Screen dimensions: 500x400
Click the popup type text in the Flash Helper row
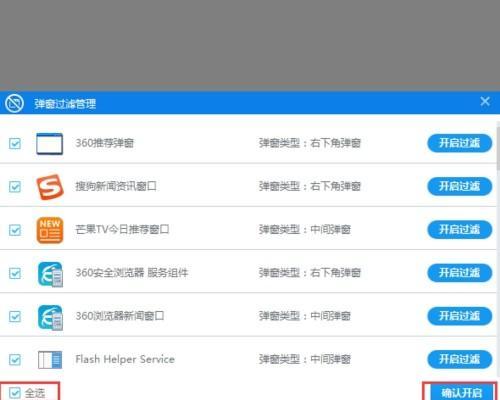coord(305,359)
